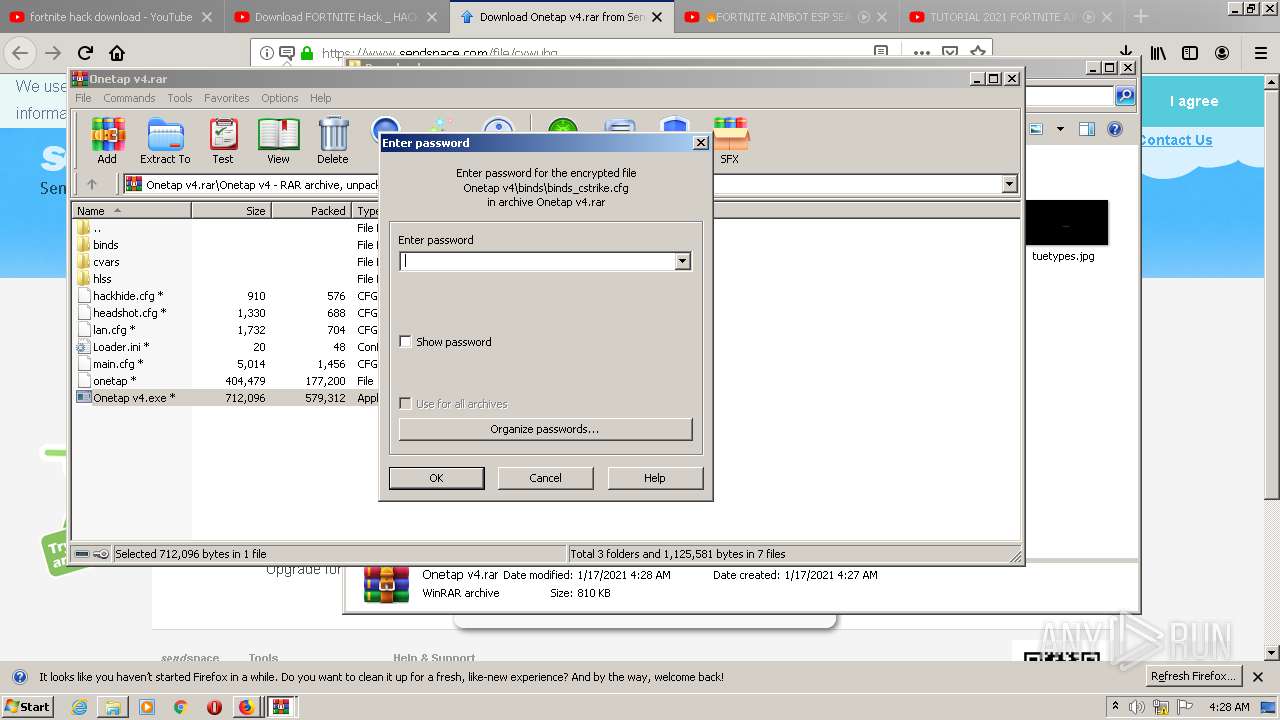
Task: Sort WinRAR list by Name column
Action: coord(132,211)
